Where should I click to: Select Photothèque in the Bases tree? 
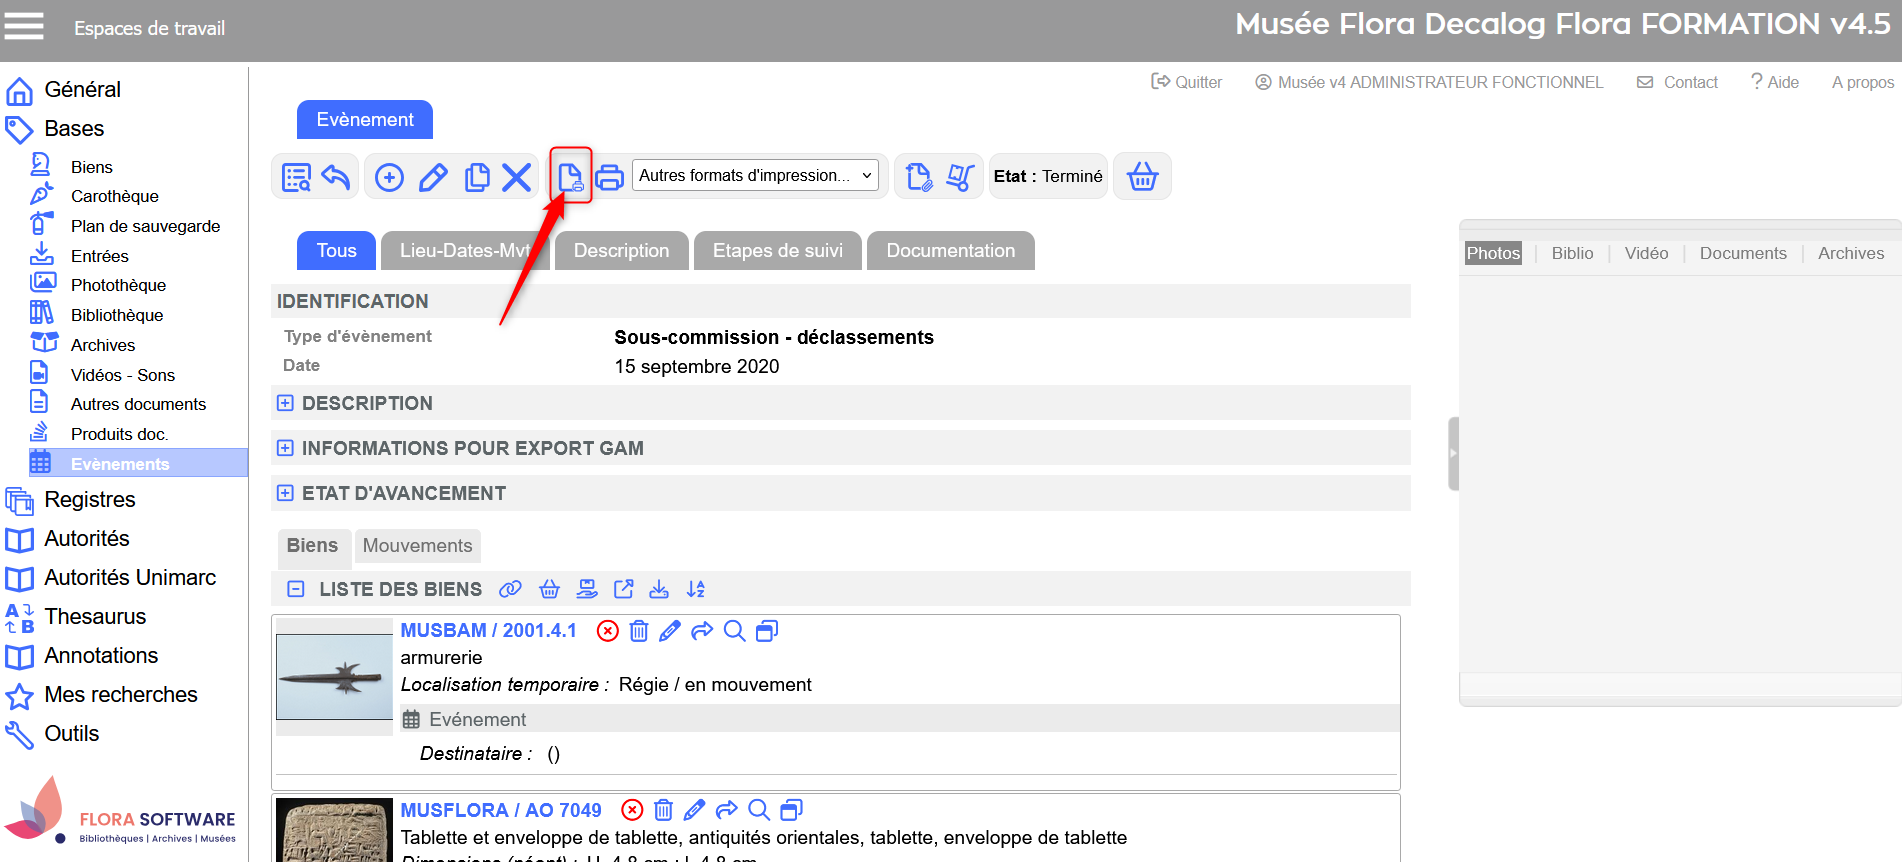[118, 285]
